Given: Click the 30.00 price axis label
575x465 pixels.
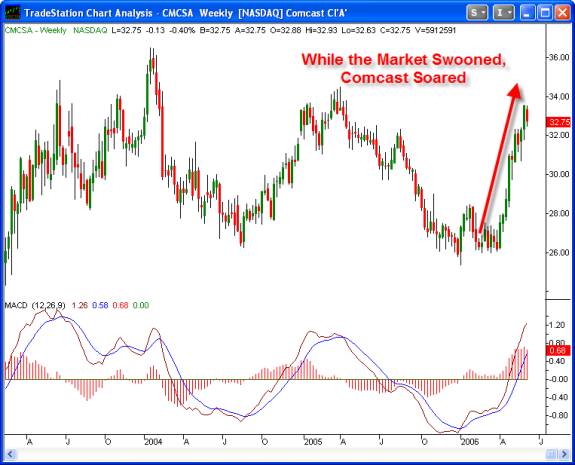Looking at the screenshot, I should click(x=559, y=174).
